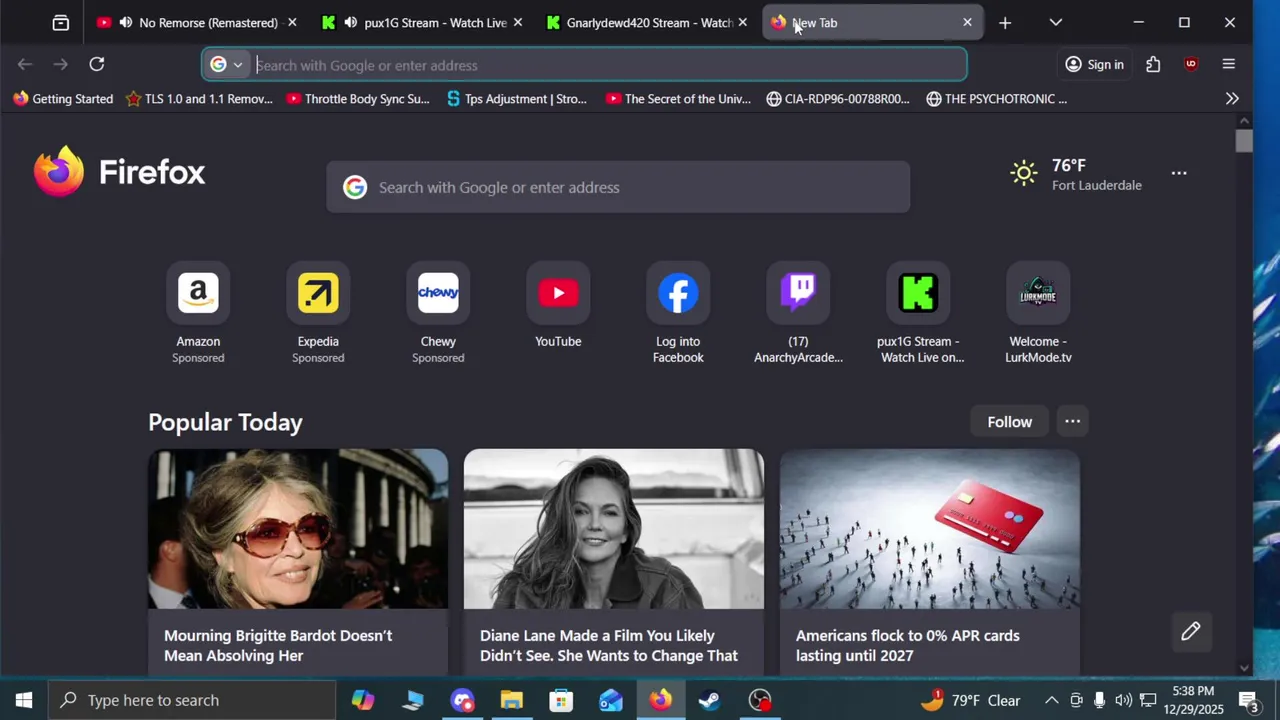This screenshot has height=720, width=1280.
Task: Read 'Diane Lane Made a Film' headline
Action: pyautogui.click(x=609, y=645)
